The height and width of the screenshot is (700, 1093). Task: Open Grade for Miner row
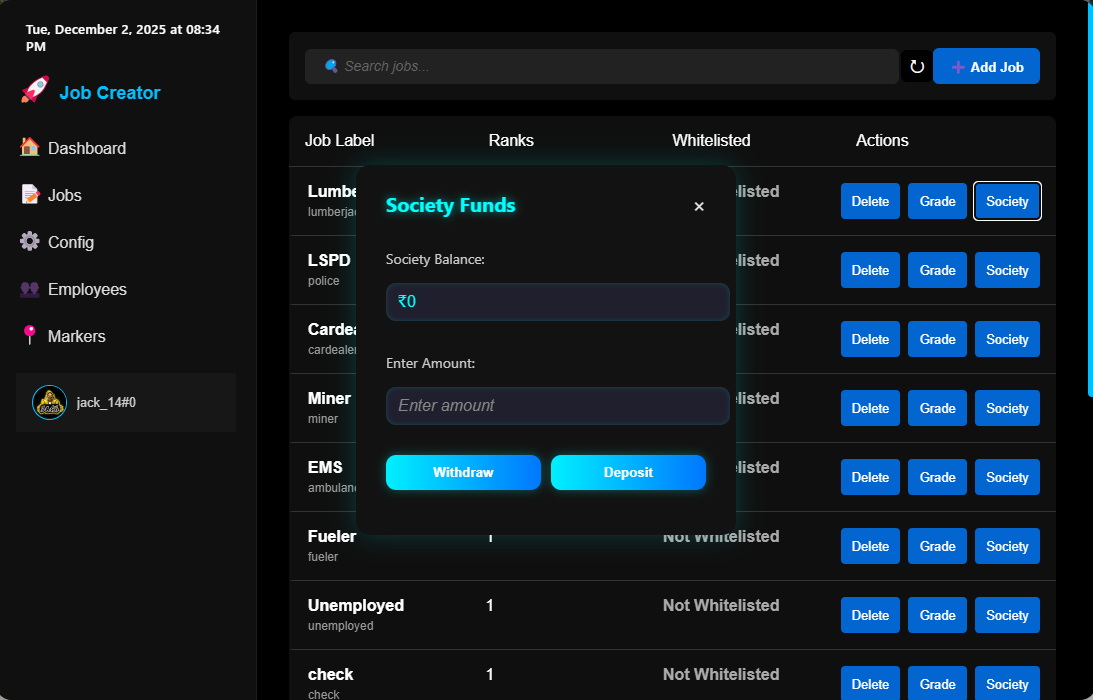coord(938,408)
